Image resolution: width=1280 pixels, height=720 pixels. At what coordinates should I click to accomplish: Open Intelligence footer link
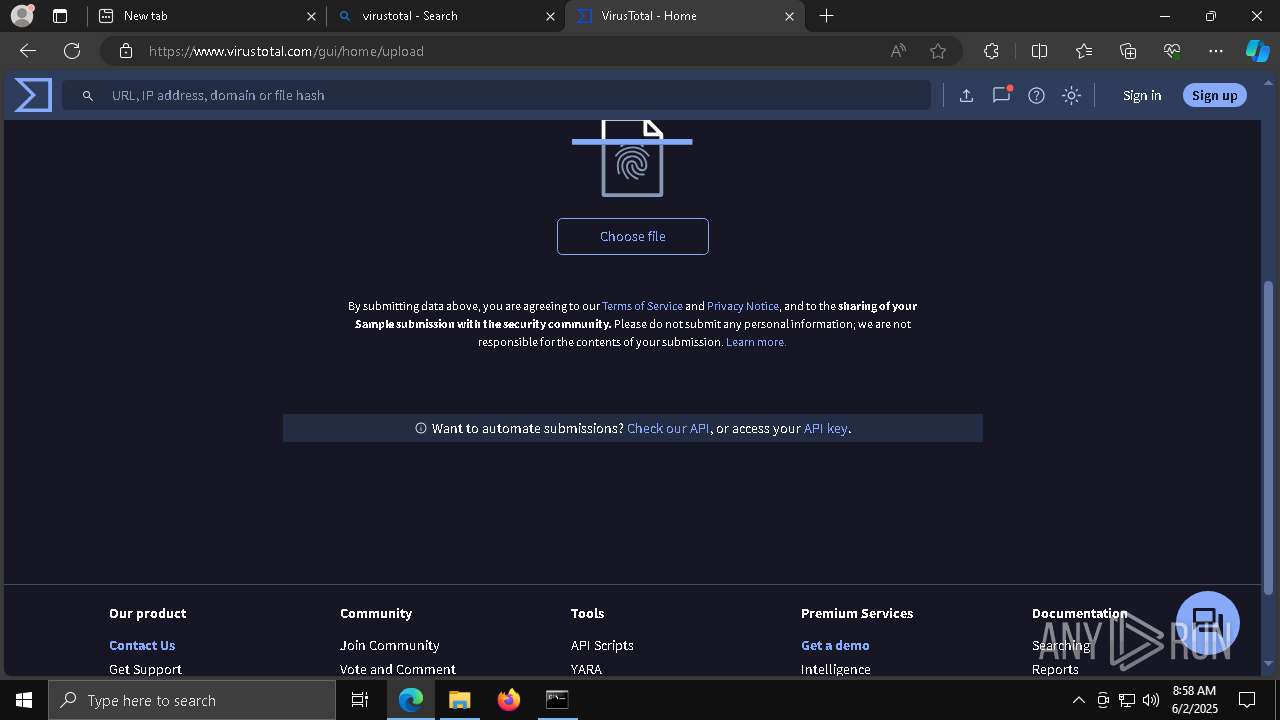835,669
